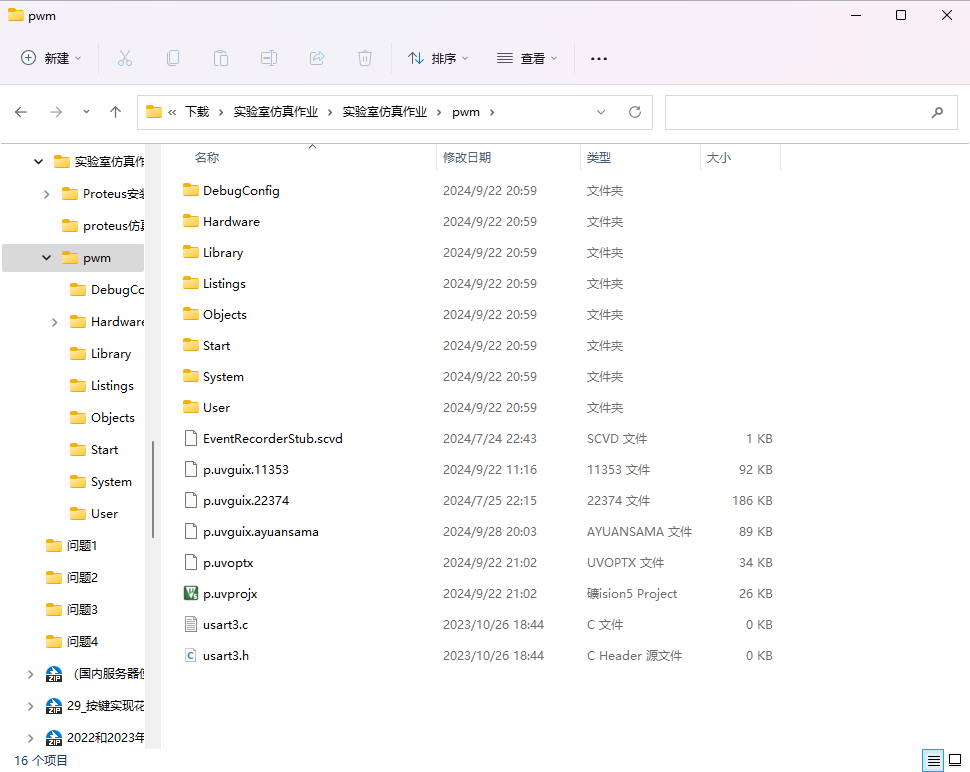Click the search magnifier icon
The image size is (970, 772).
937,112
